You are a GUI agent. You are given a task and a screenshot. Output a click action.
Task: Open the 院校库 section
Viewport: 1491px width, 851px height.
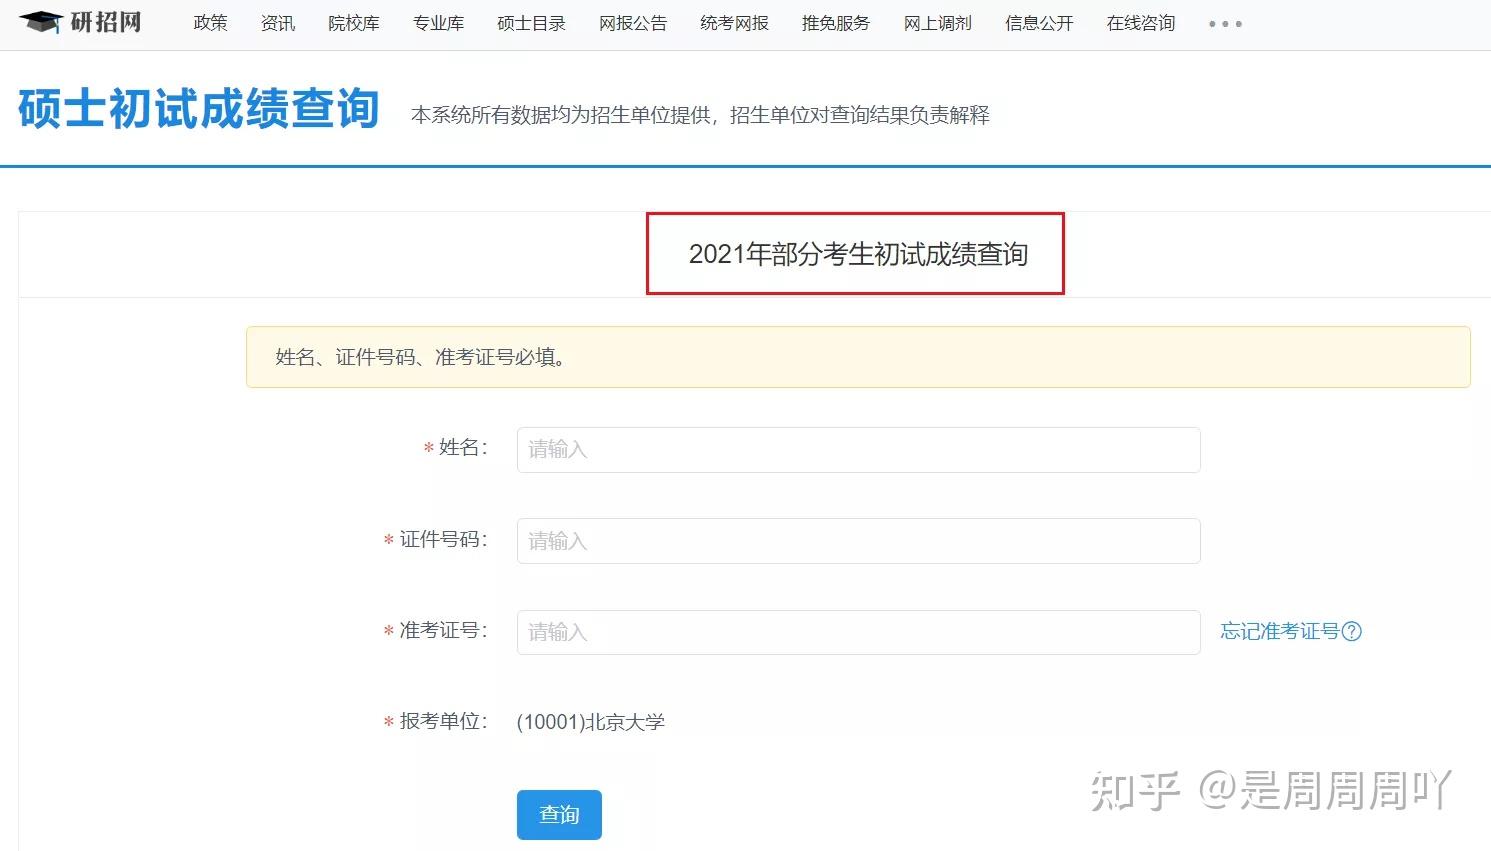354,23
